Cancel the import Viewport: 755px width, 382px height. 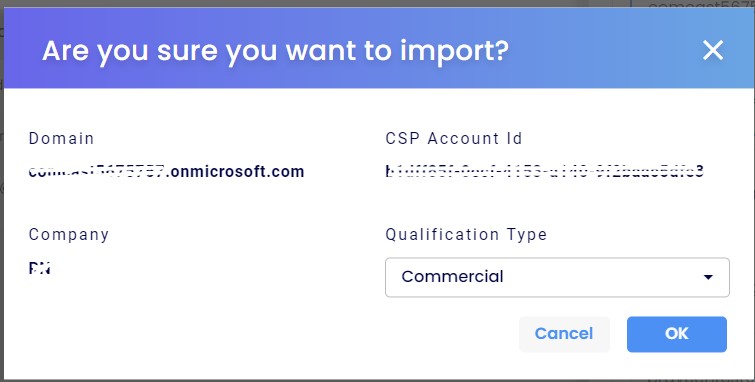564,334
